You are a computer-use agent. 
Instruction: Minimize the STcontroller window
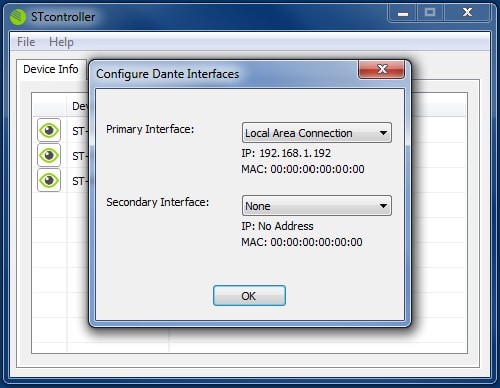pyautogui.click(x=403, y=13)
